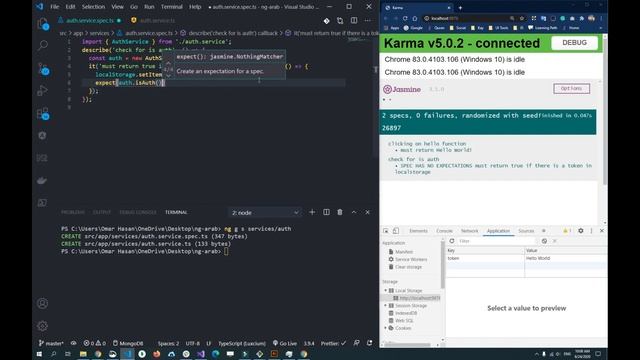
Task: Open the editor More Actions ellipsis menu
Action: [368, 20]
